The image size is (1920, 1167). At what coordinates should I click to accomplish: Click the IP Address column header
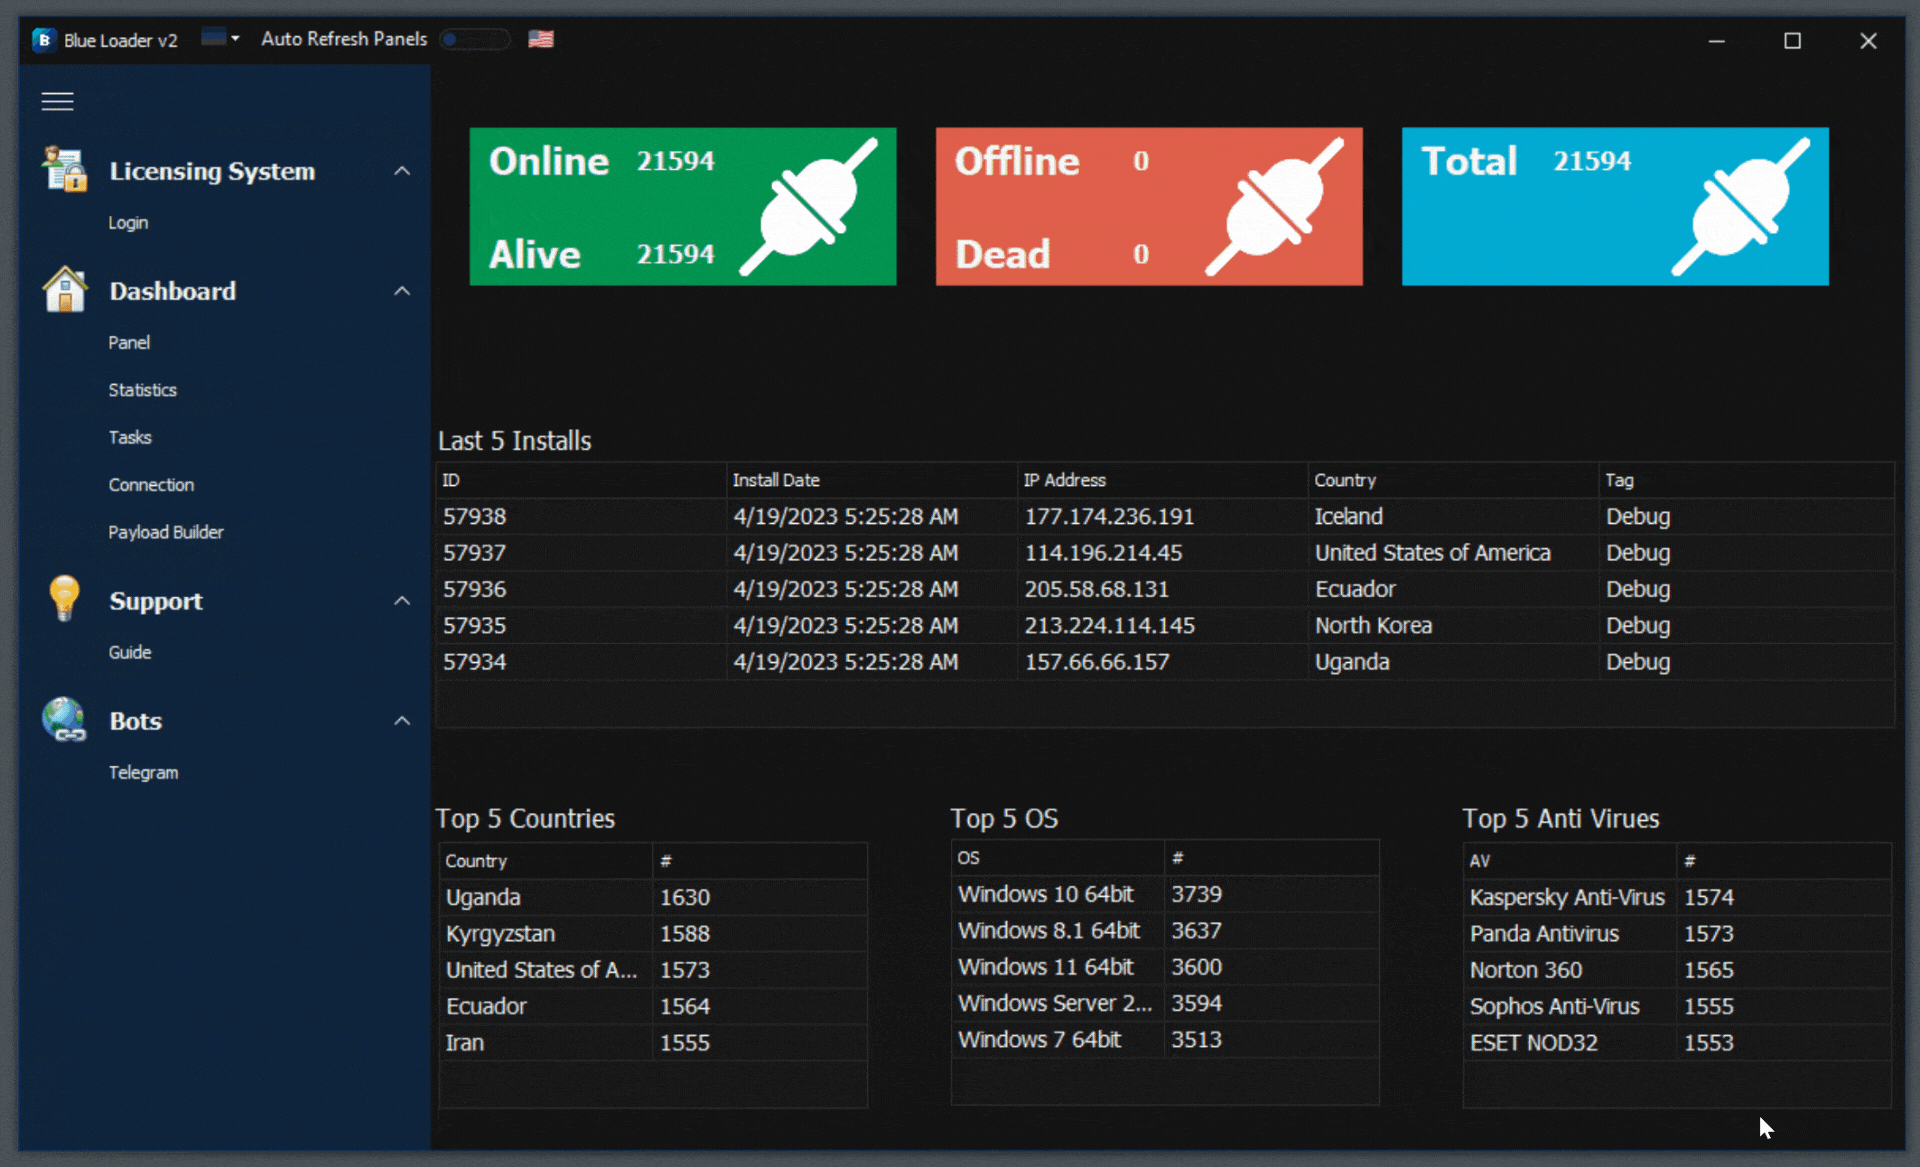coord(1163,480)
